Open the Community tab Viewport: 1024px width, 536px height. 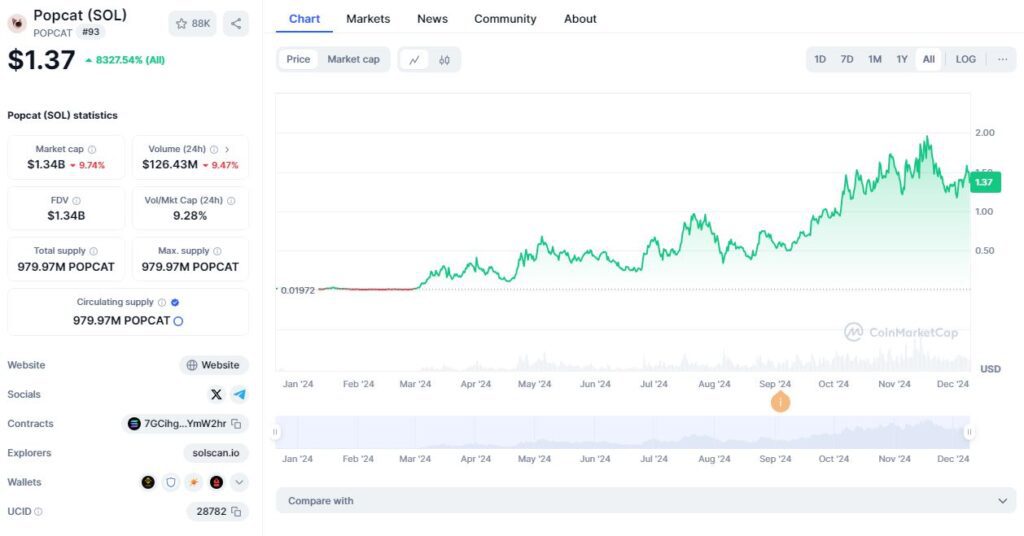(x=505, y=19)
